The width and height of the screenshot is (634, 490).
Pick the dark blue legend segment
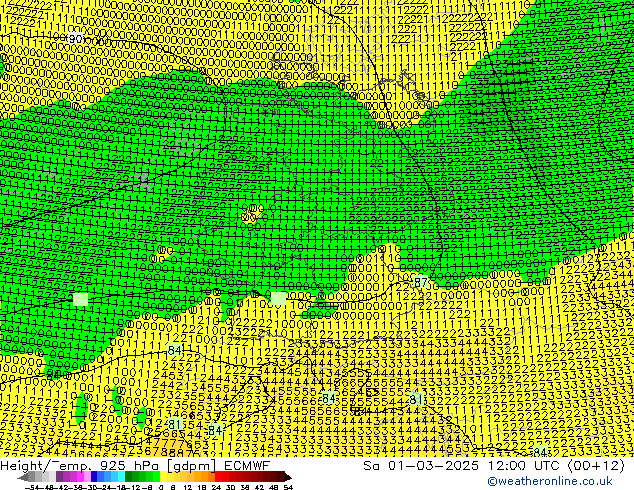coord(94,477)
